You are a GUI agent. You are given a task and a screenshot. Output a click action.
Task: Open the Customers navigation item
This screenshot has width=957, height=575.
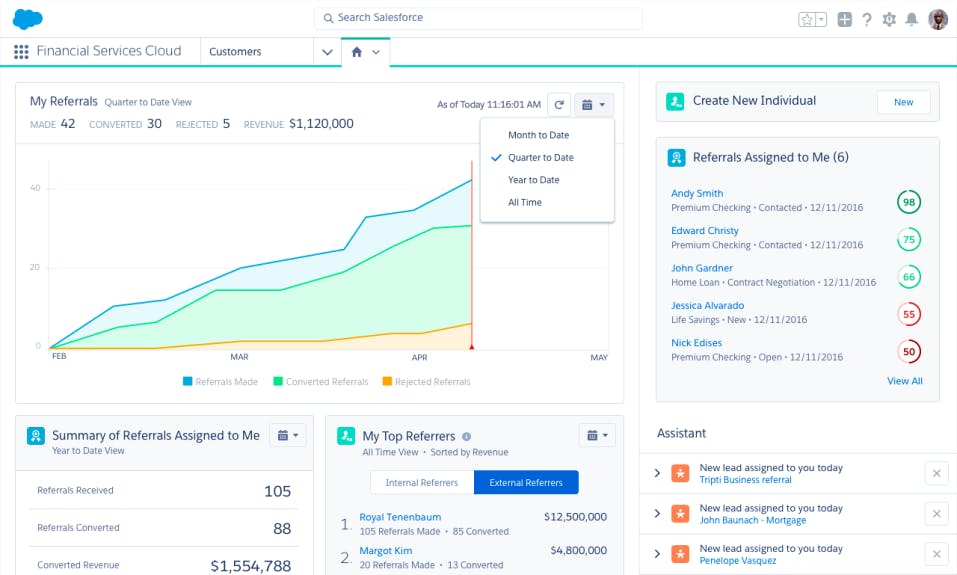click(x=235, y=52)
